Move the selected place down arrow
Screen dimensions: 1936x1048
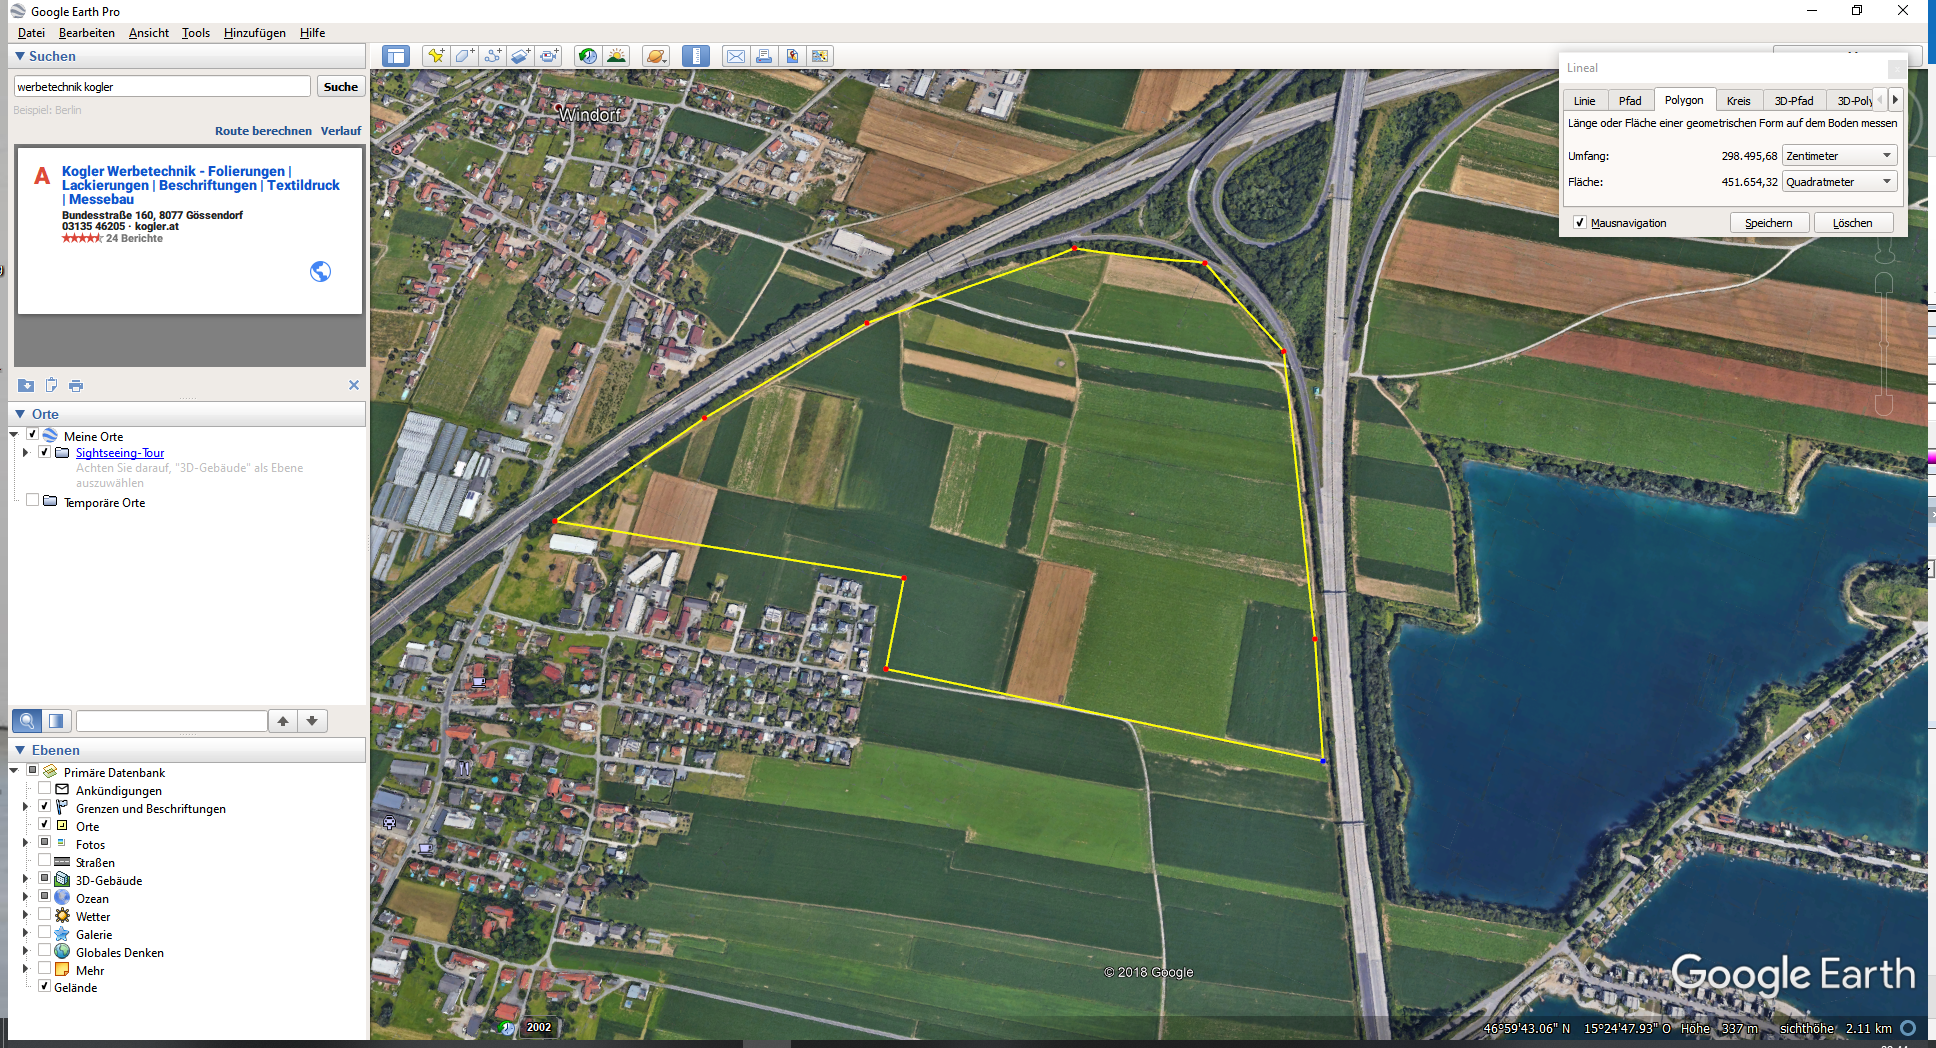(x=312, y=721)
